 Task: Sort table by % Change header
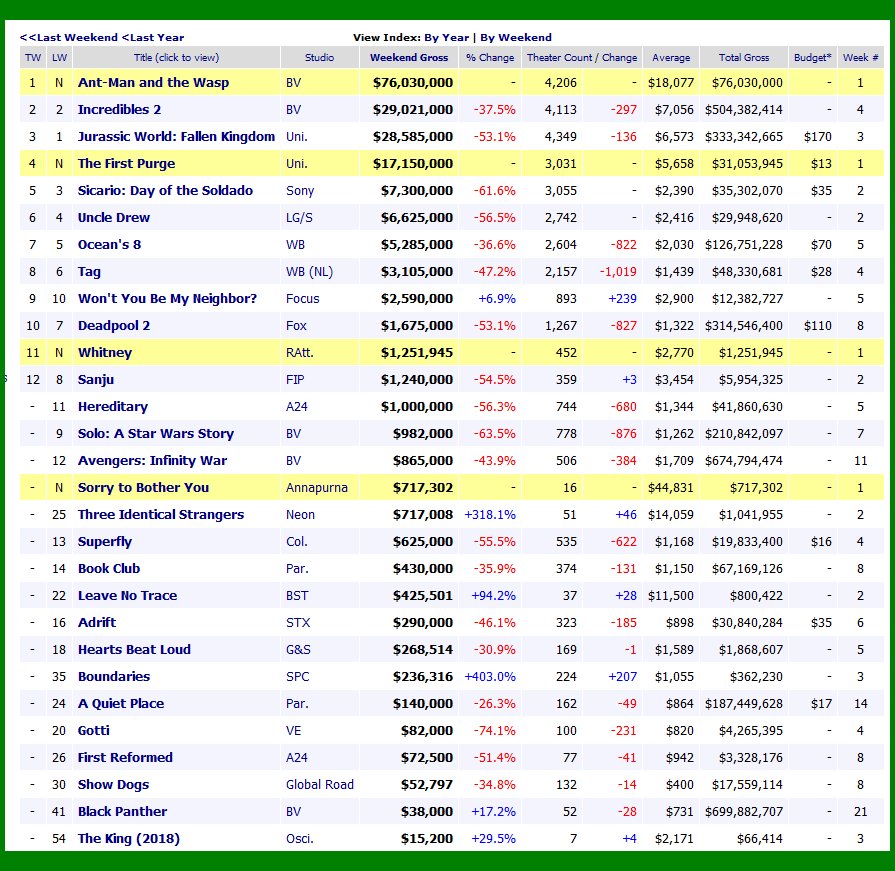(490, 58)
